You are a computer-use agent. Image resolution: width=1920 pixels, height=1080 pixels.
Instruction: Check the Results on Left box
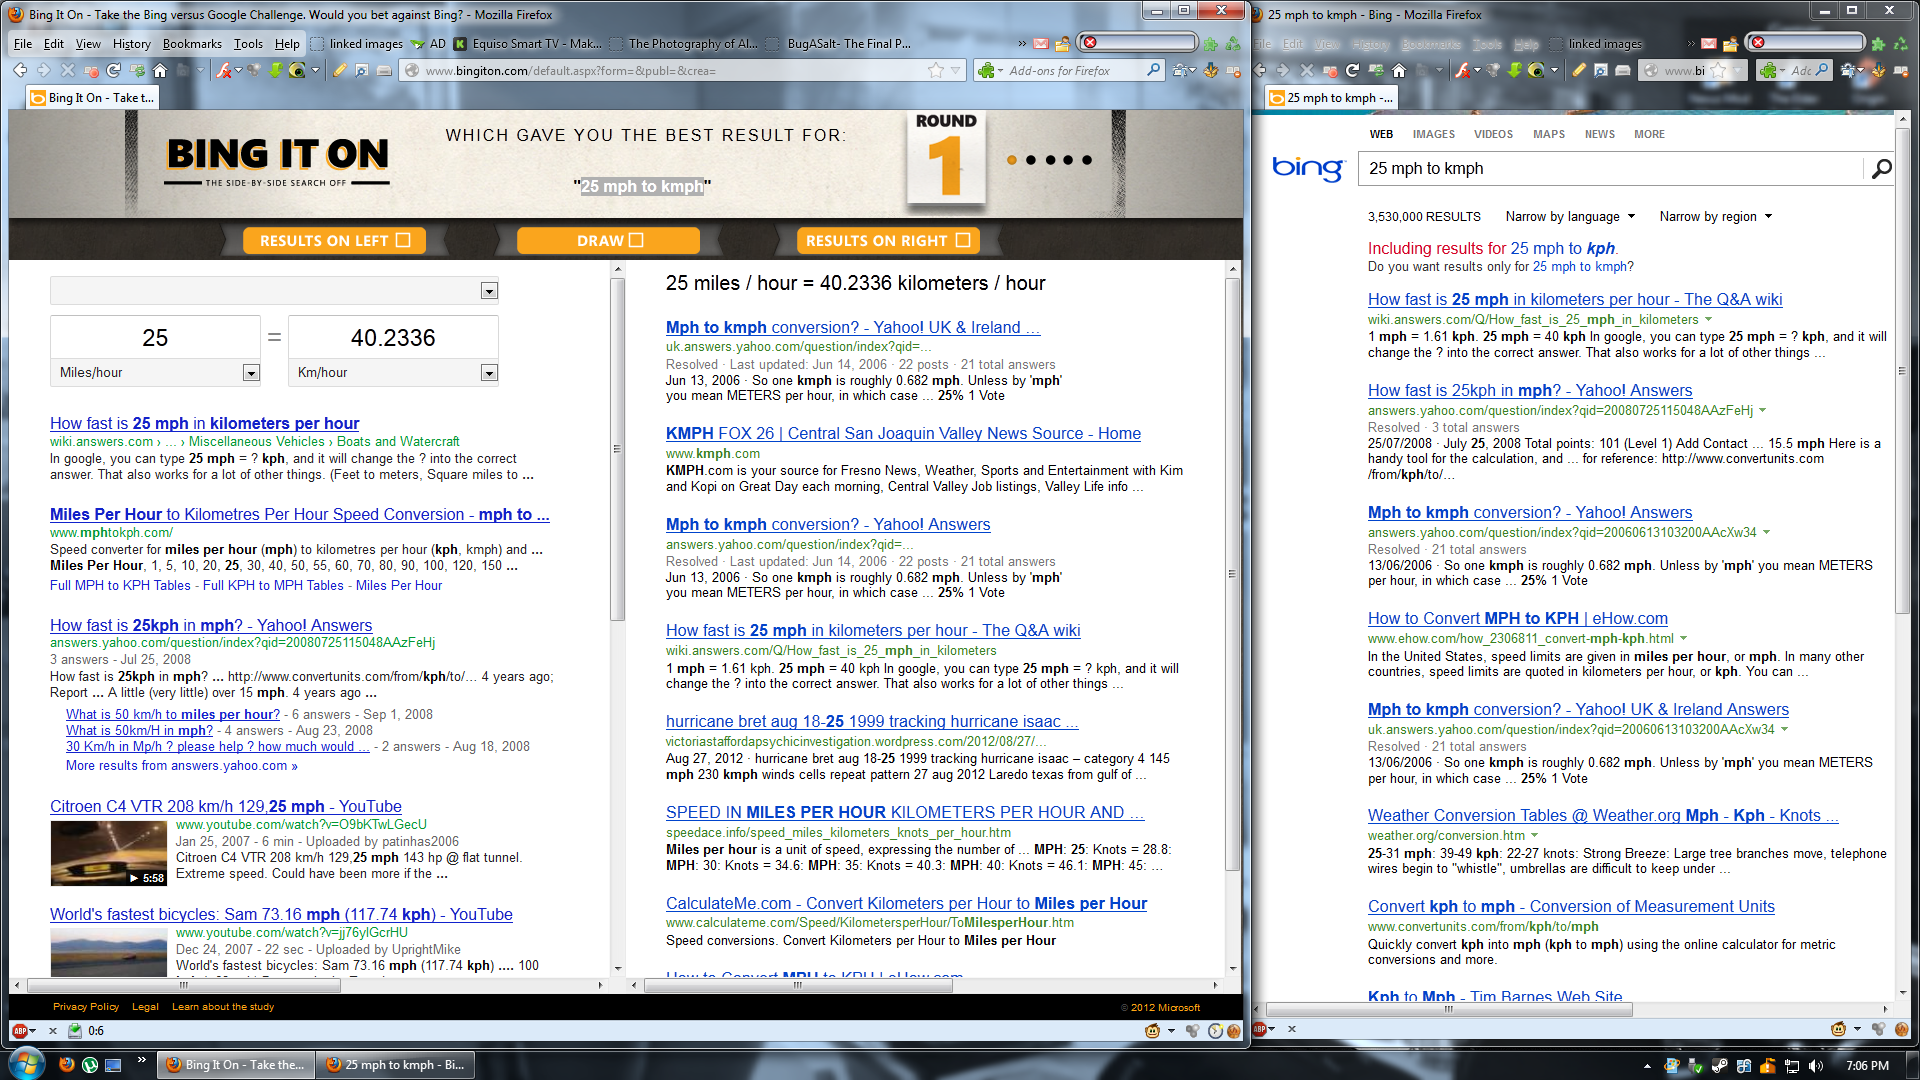pos(403,241)
